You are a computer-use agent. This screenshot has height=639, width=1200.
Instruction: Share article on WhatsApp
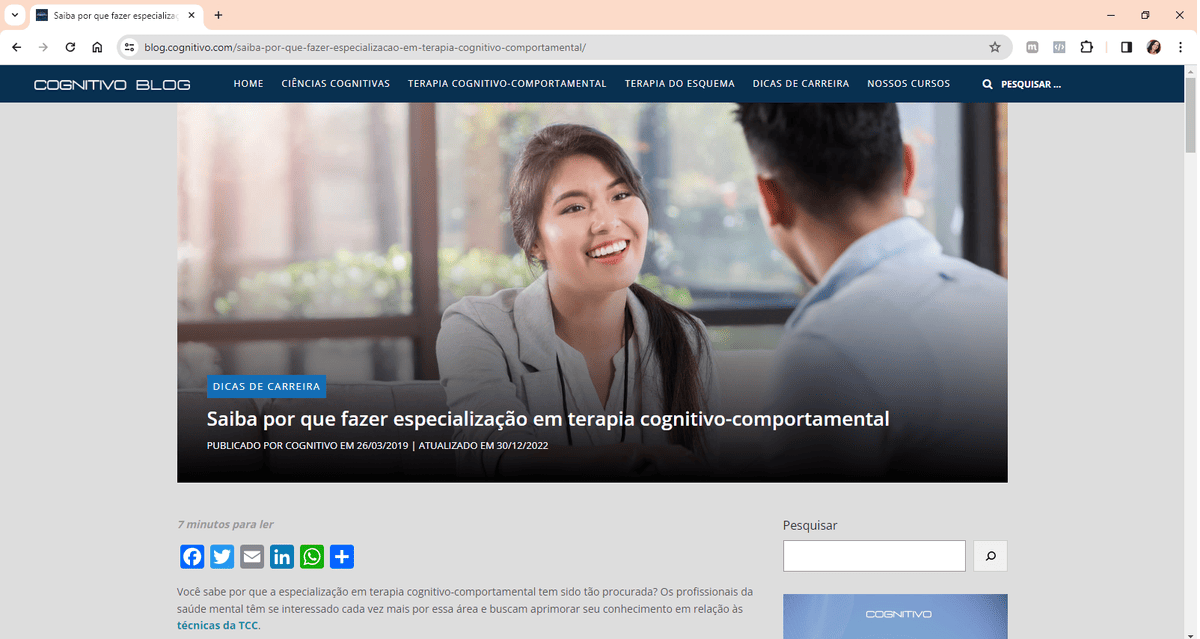tap(312, 557)
